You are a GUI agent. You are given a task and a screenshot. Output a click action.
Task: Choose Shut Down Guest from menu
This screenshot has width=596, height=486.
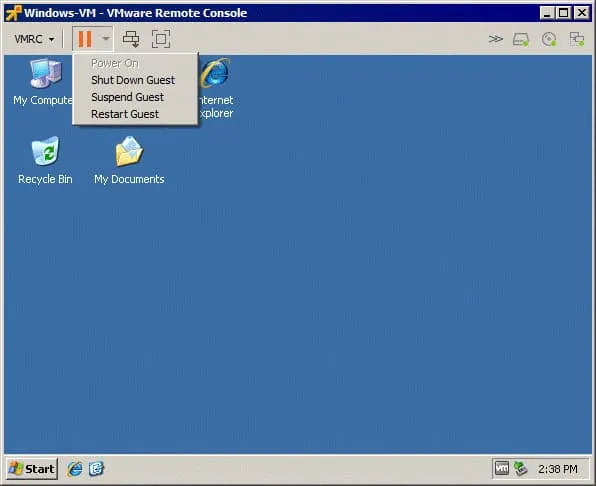pyautogui.click(x=133, y=80)
